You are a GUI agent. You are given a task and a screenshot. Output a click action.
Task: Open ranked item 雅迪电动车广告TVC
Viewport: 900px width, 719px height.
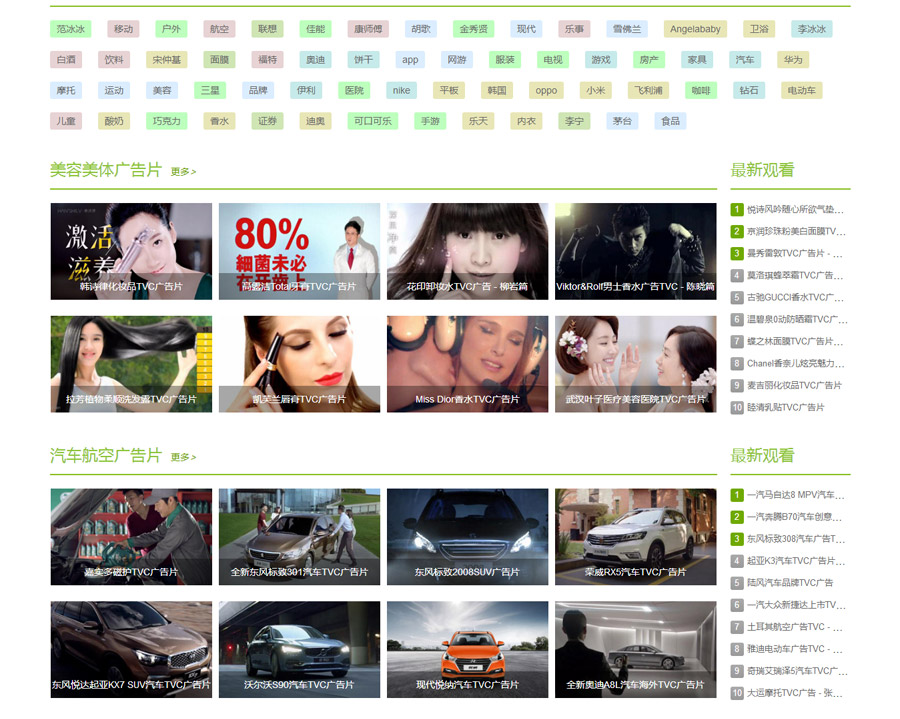(x=794, y=648)
